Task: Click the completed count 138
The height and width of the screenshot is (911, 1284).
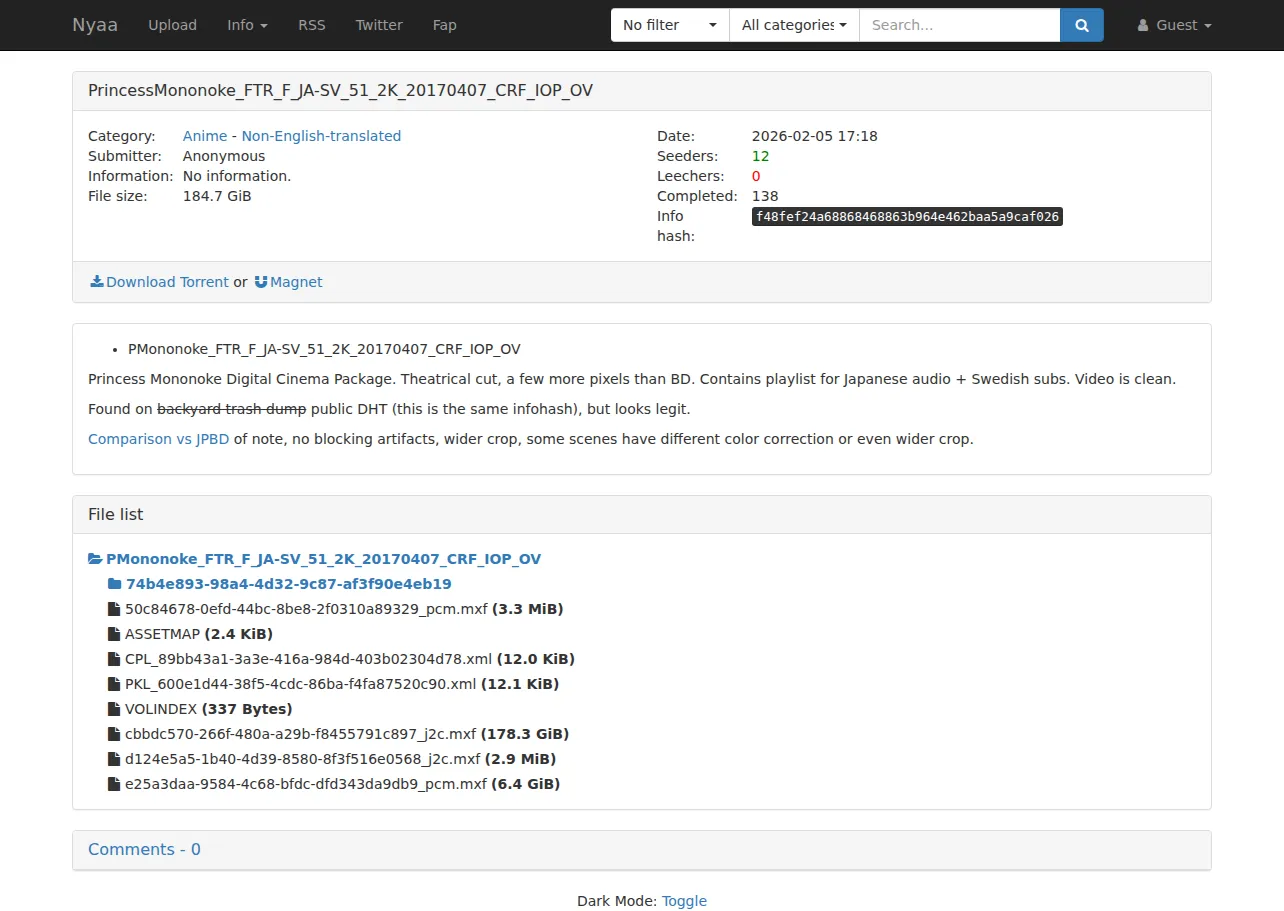Action: coord(765,196)
